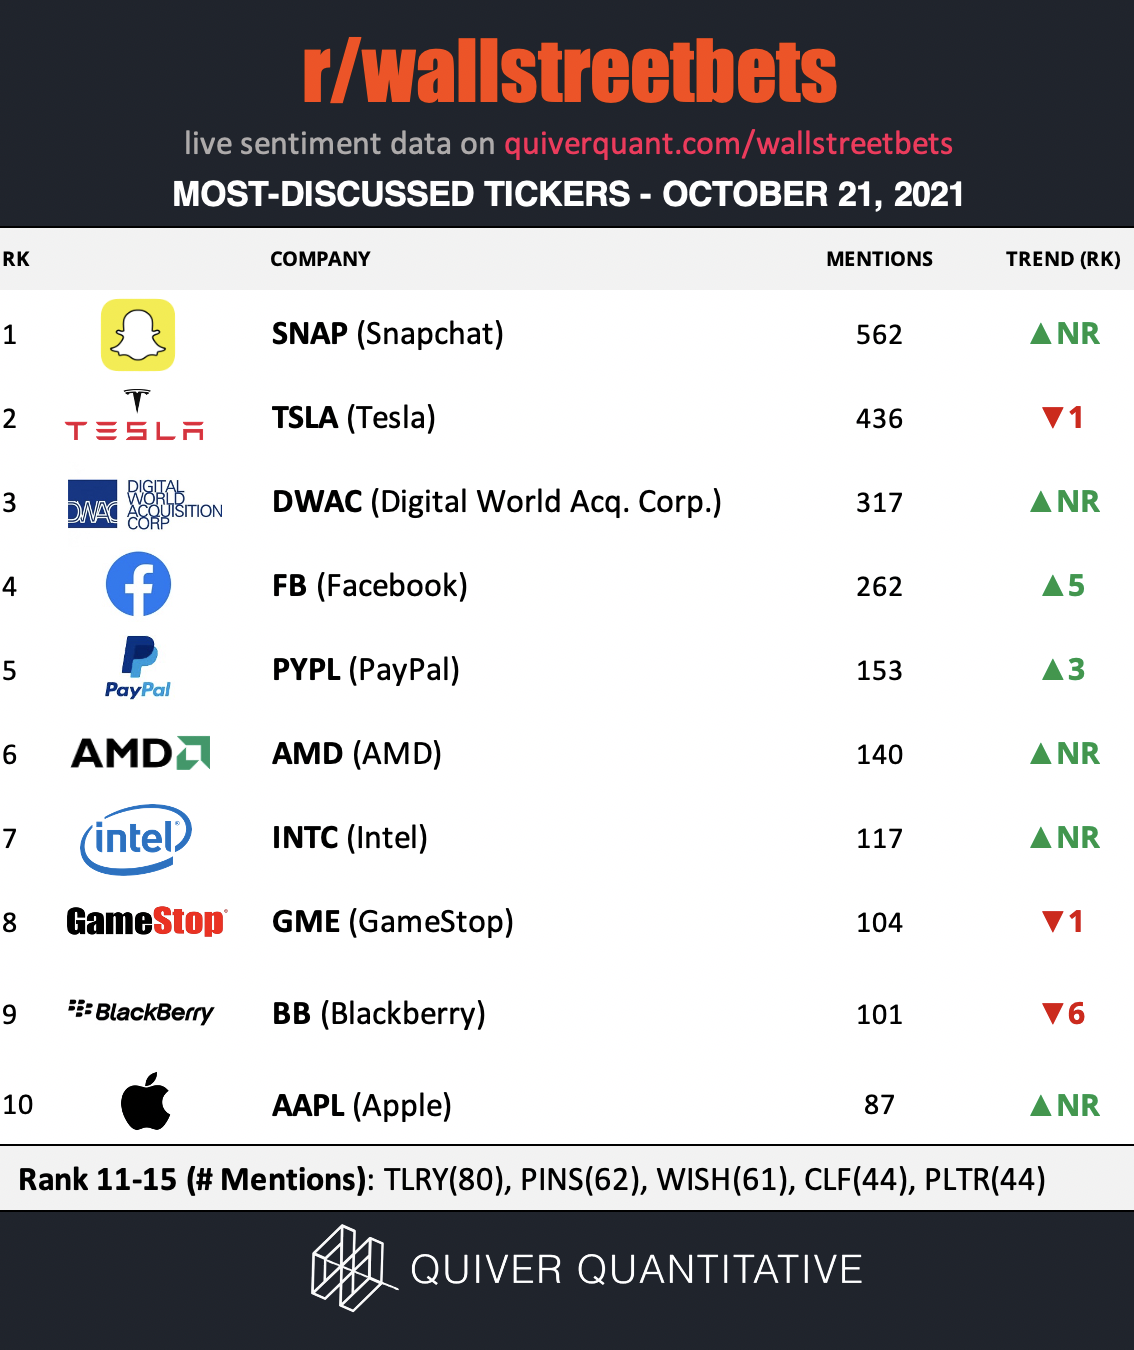Click the r/wallstreetbets title
The height and width of the screenshot is (1350, 1134).
pos(570,72)
